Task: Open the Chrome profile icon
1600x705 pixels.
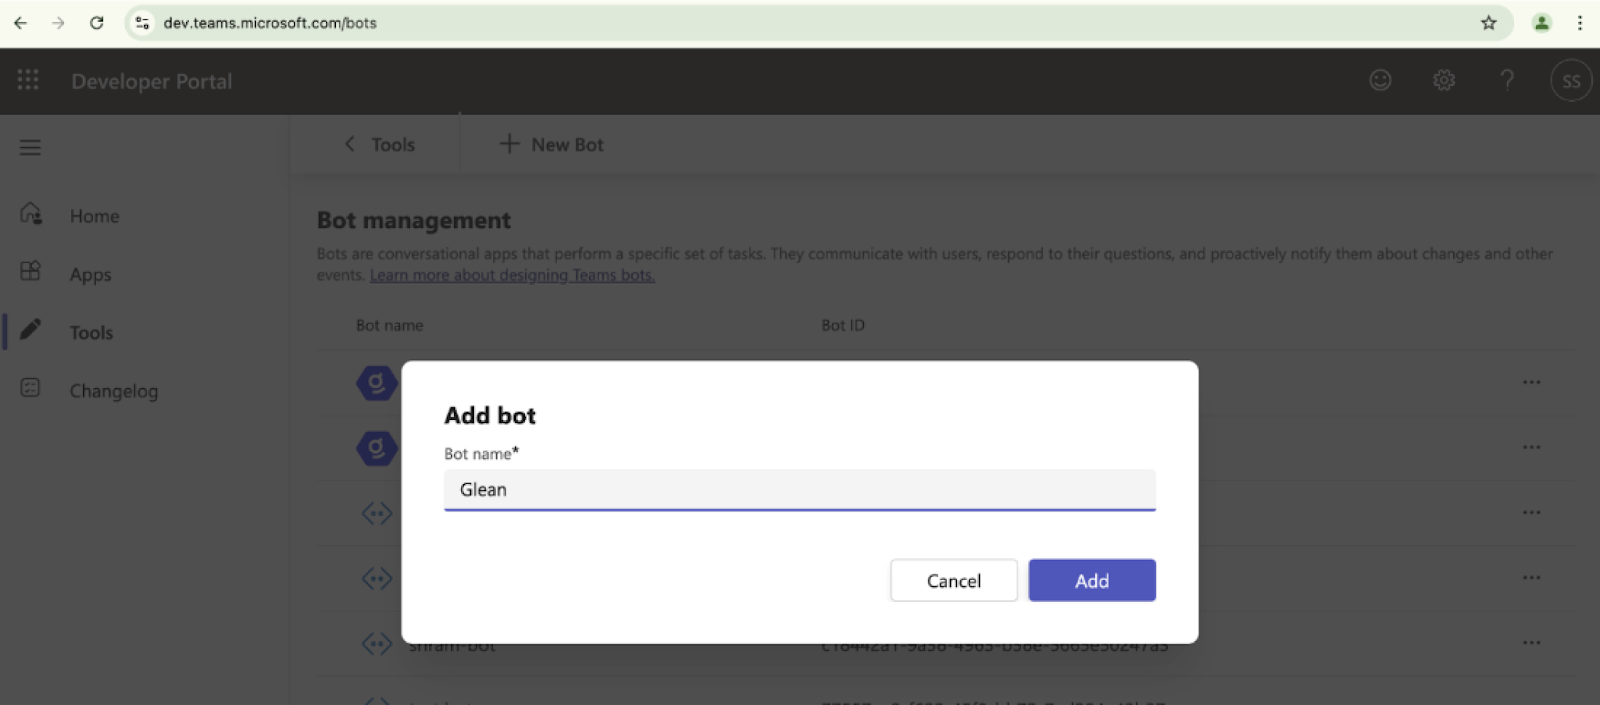Action: click(1542, 23)
